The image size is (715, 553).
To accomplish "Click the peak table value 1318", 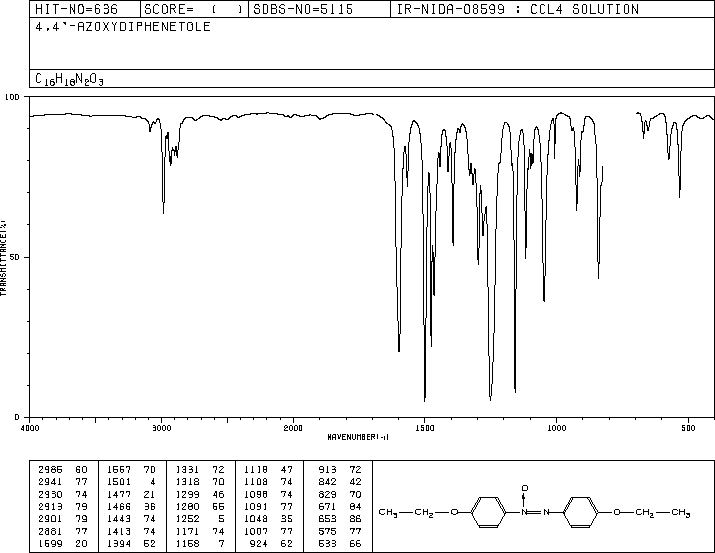I will point(187,482).
